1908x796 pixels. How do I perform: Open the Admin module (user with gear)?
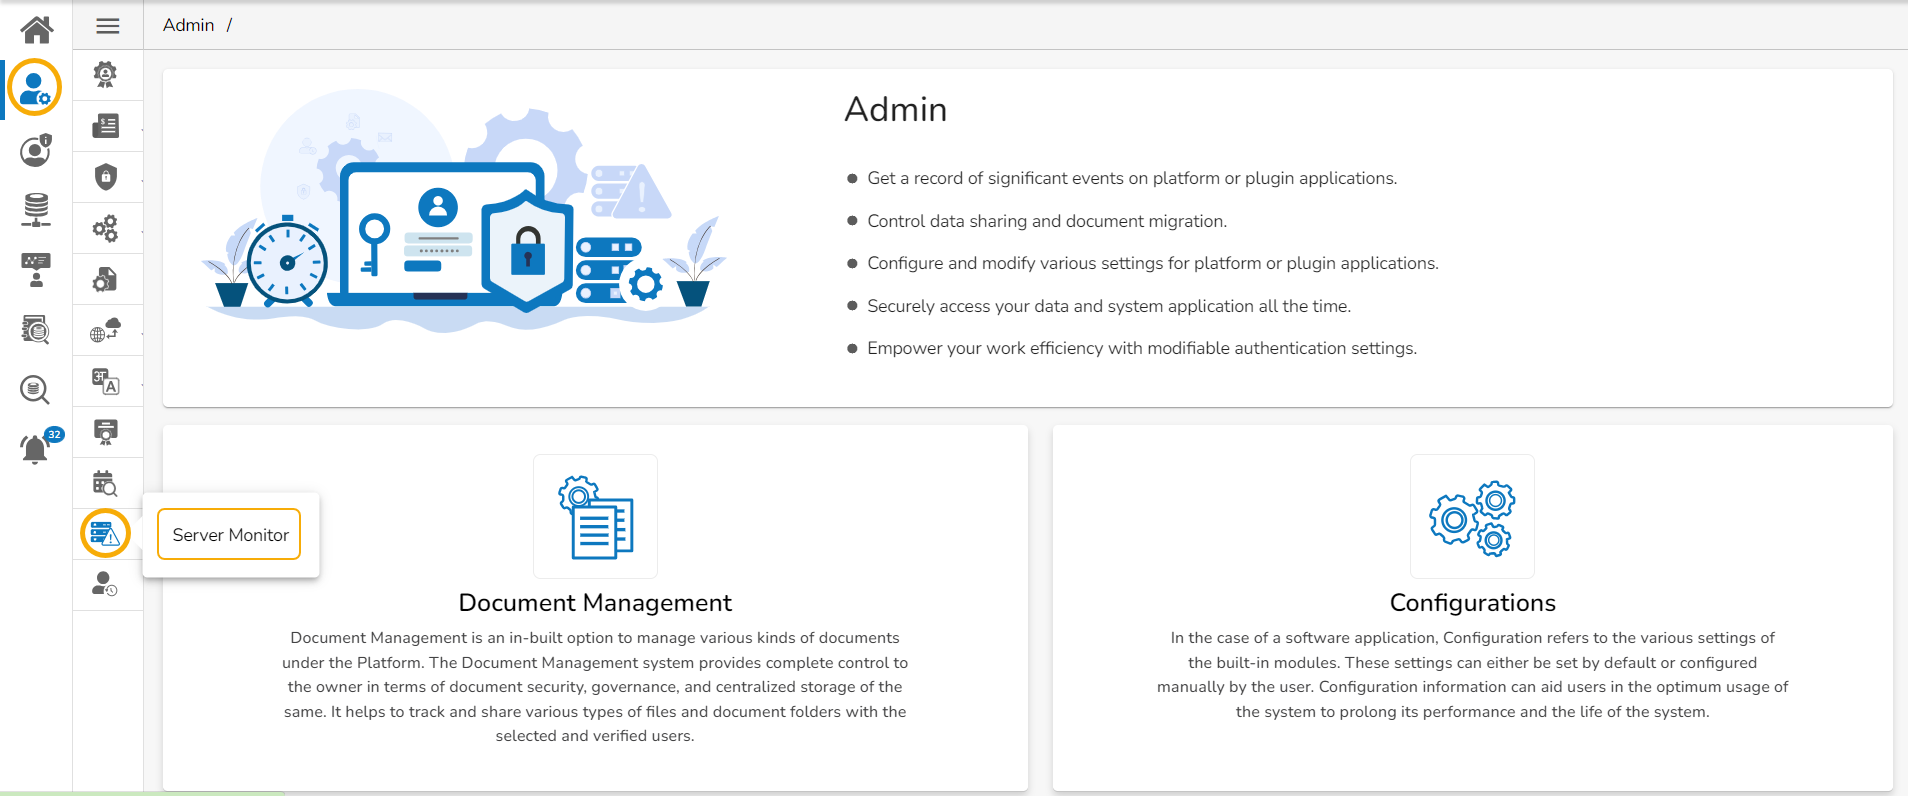pyautogui.click(x=35, y=88)
